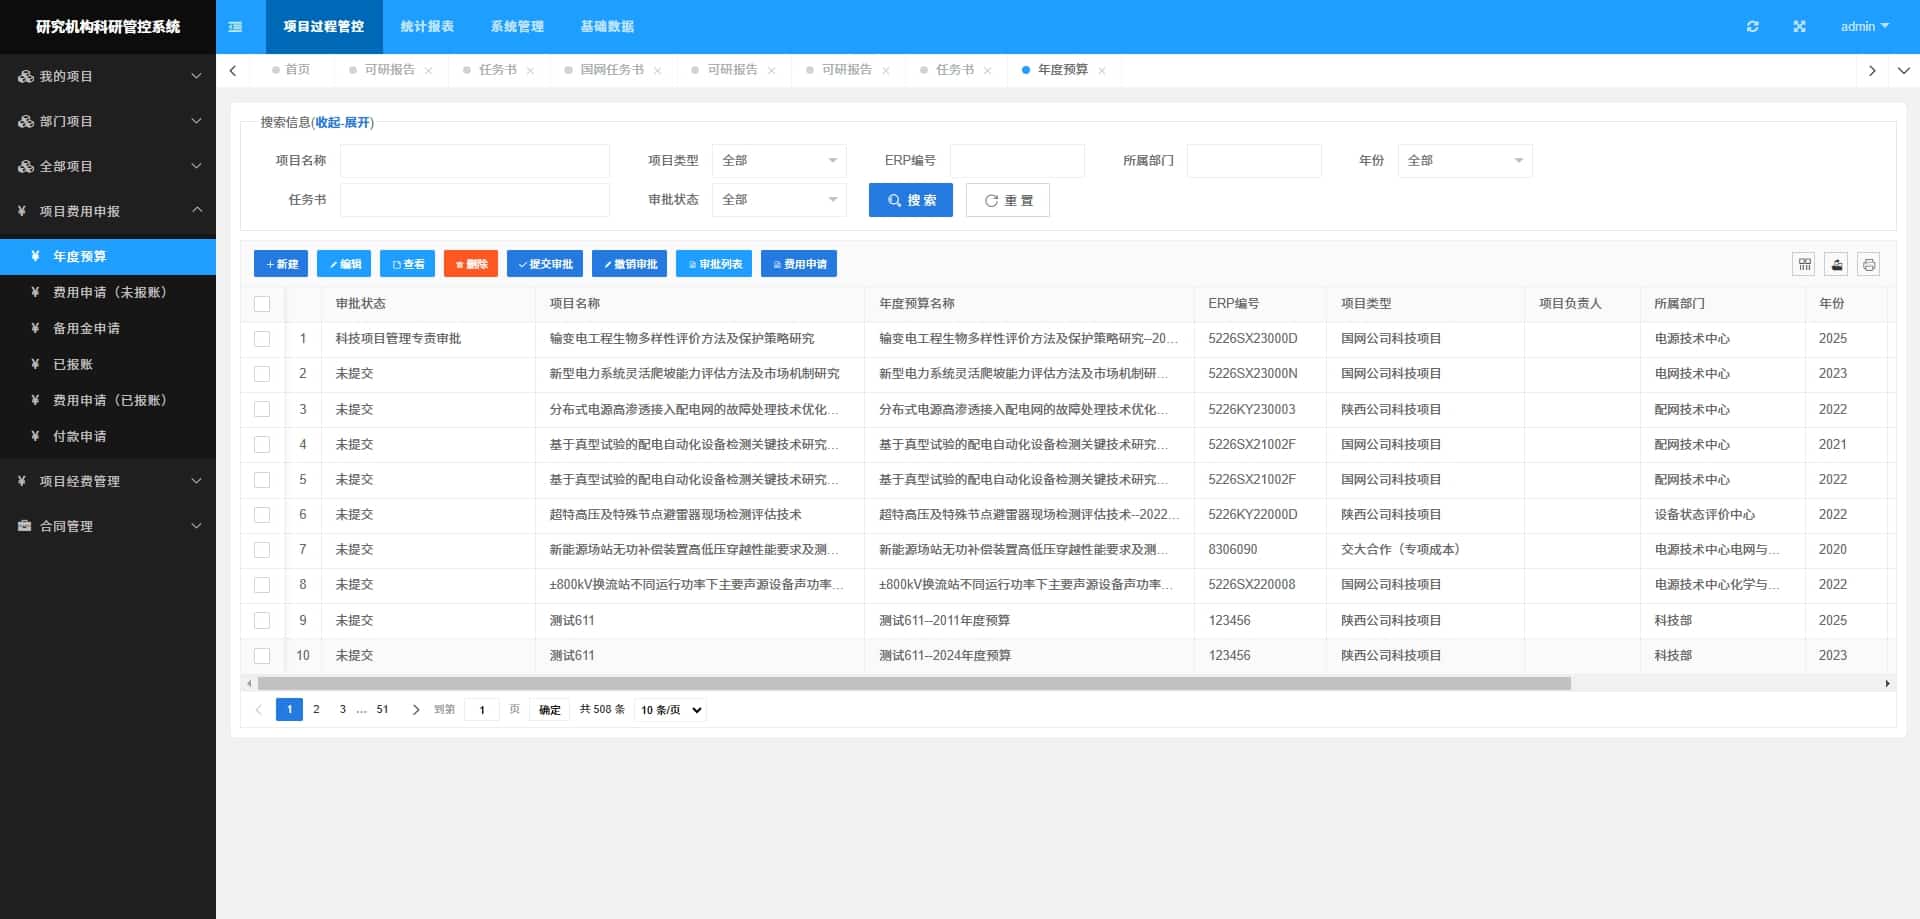This screenshot has height=919, width=1920.
Task: Switch to the 统计报表 top menu
Action: click(x=427, y=27)
